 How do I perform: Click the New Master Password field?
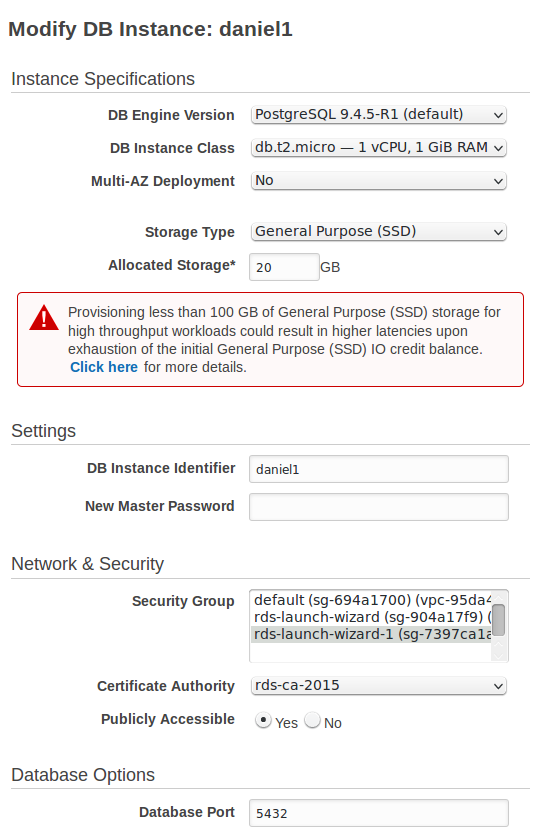pos(379,507)
